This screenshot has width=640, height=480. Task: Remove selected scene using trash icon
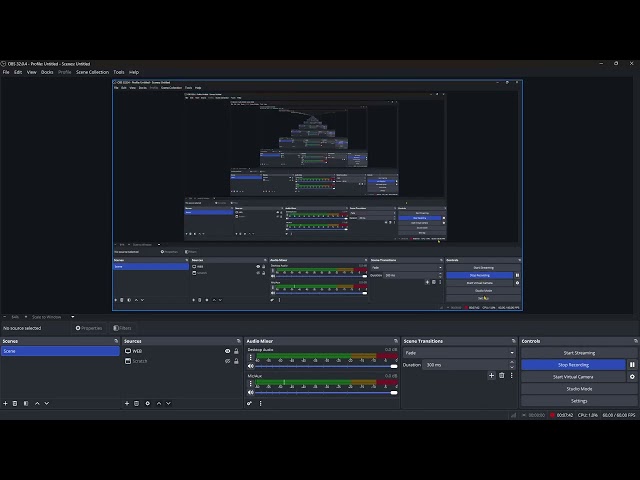click(x=15, y=403)
